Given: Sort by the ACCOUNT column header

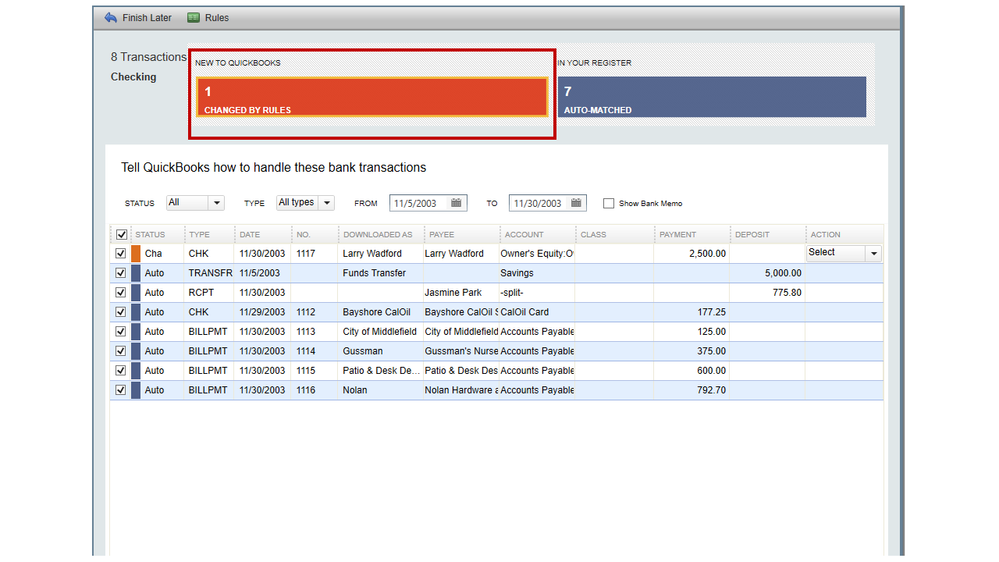Looking at the screenshot, I should point(524,234).
